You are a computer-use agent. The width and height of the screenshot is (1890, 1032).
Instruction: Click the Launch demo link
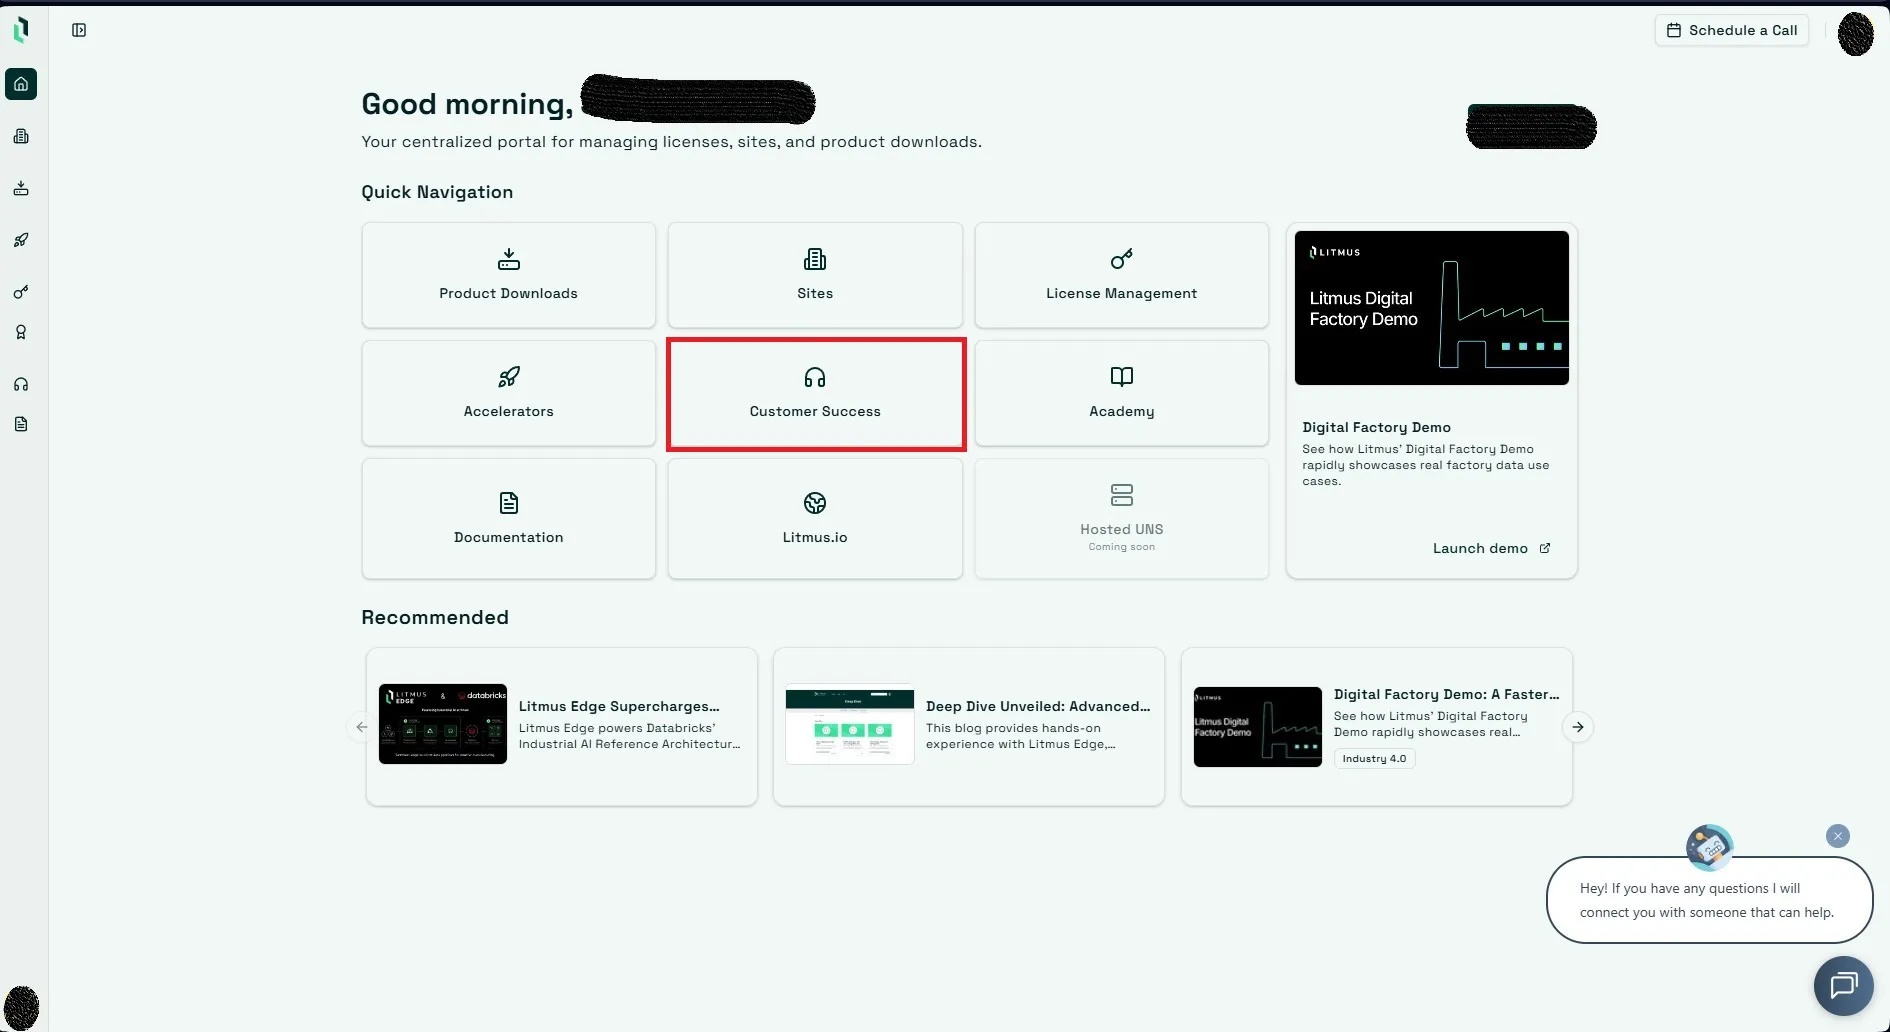coord(1491,548)
